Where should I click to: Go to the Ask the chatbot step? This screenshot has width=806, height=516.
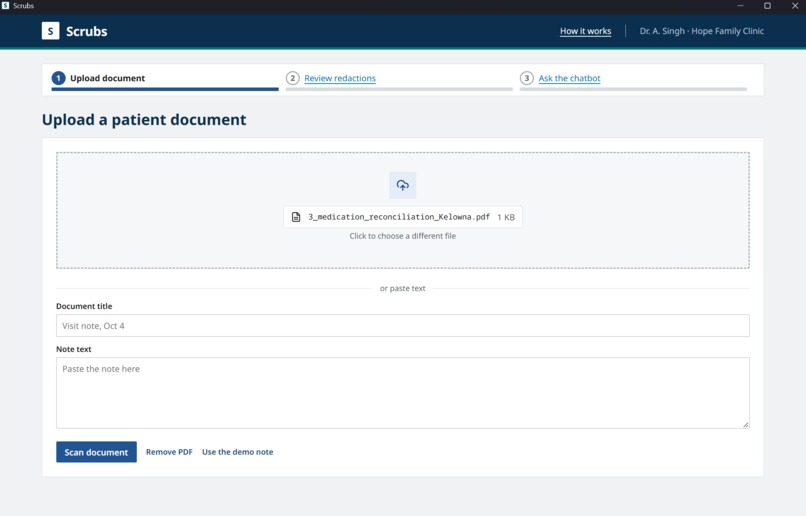(569, 78)
